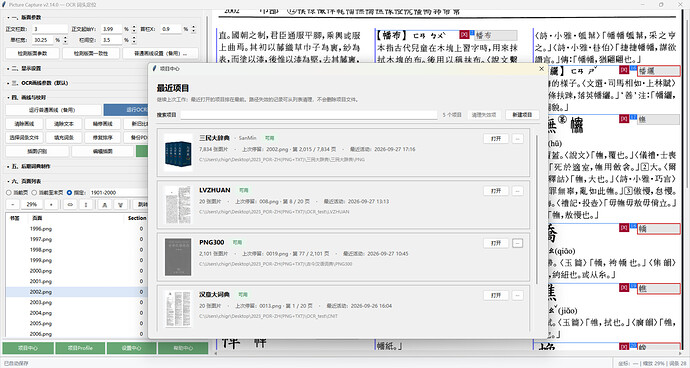Click the 眉栏宽 spinner arrows
The image size is (690, 368).
tap(65, 40)
